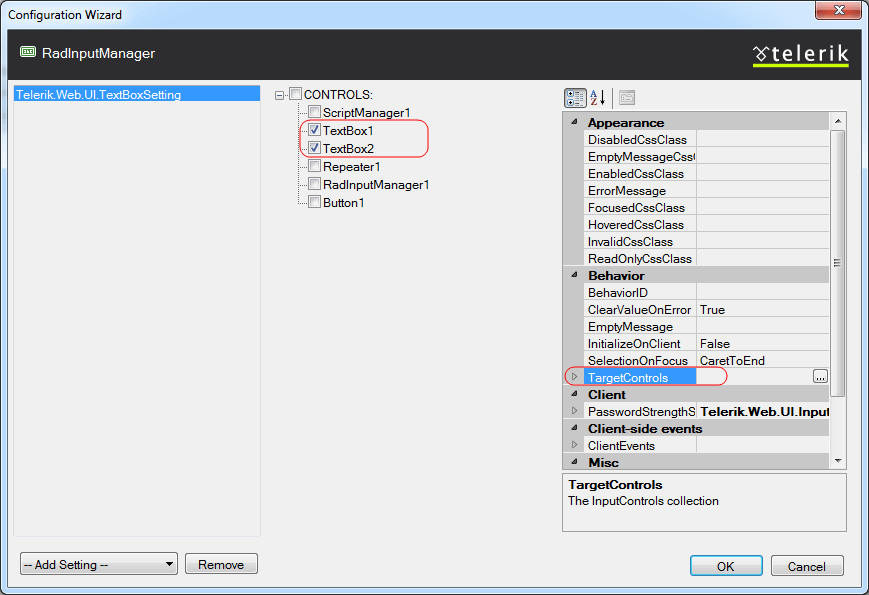Check the ScriptManager1 checkbox
The width and height of the screenshot is (869, 595).
tap(314, 112)
